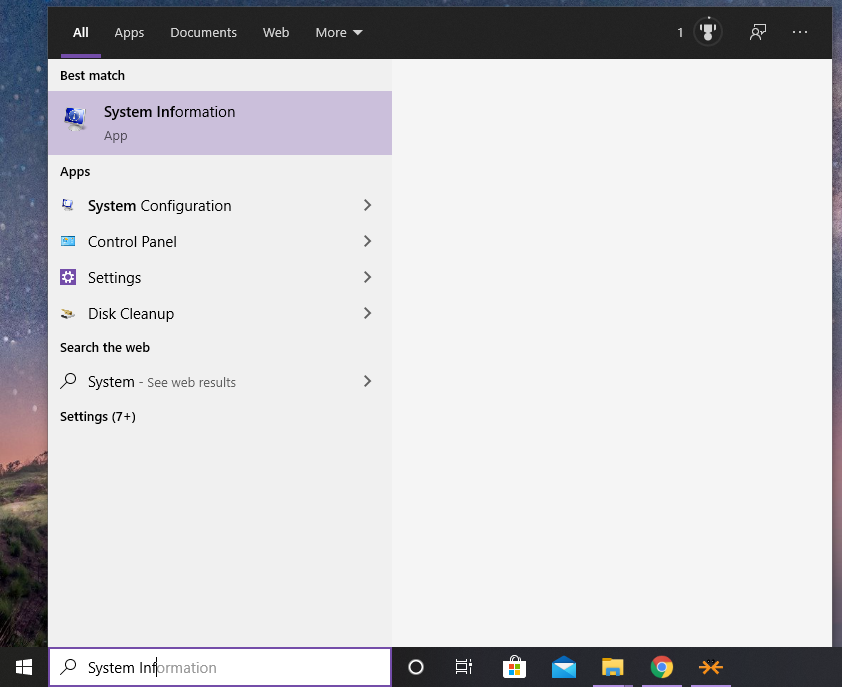Click the Windows Start button
The height and width of the screenshot is (687, 842).
point(24,667)
